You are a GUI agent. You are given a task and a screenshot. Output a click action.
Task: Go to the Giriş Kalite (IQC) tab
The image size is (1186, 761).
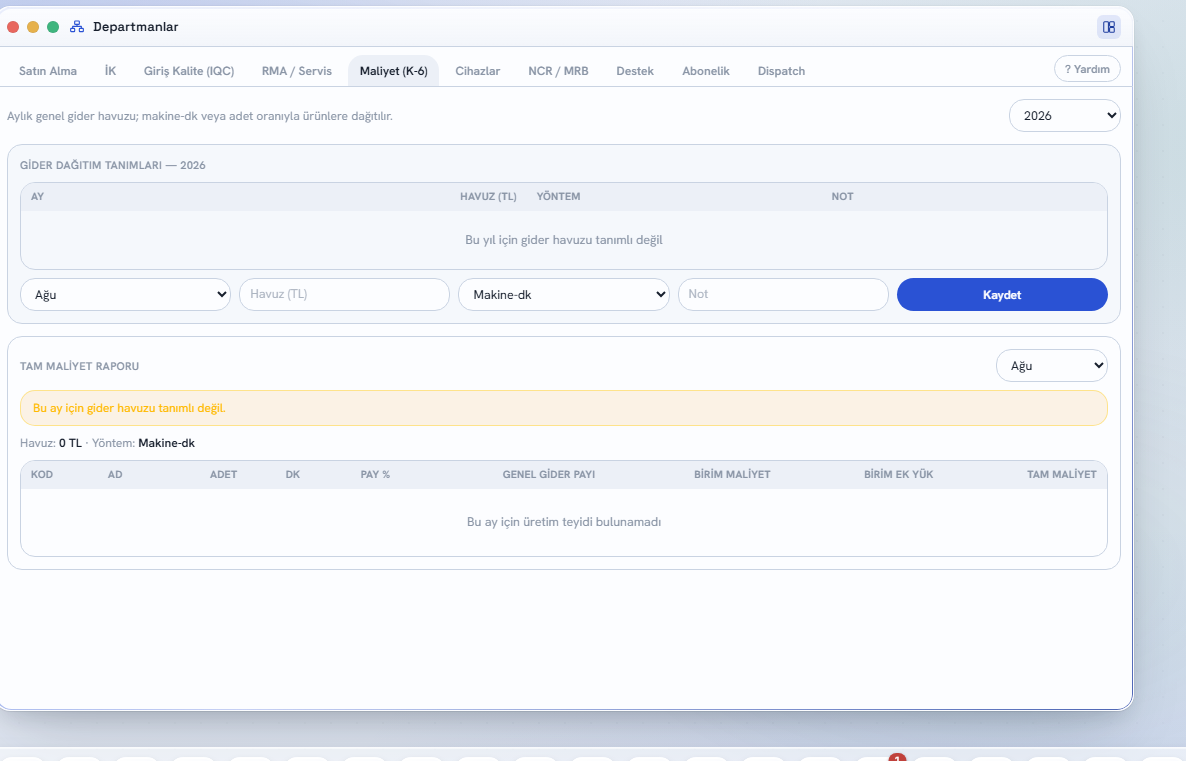(x=189, y=71)
